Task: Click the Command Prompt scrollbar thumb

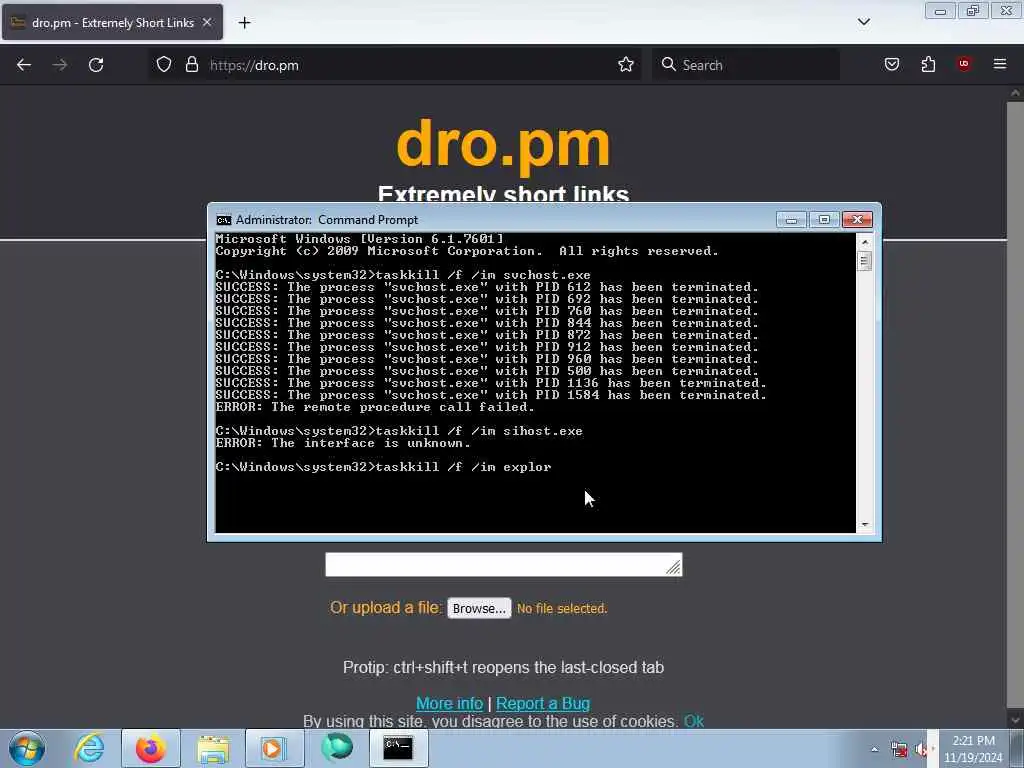Action: (865, 262)
